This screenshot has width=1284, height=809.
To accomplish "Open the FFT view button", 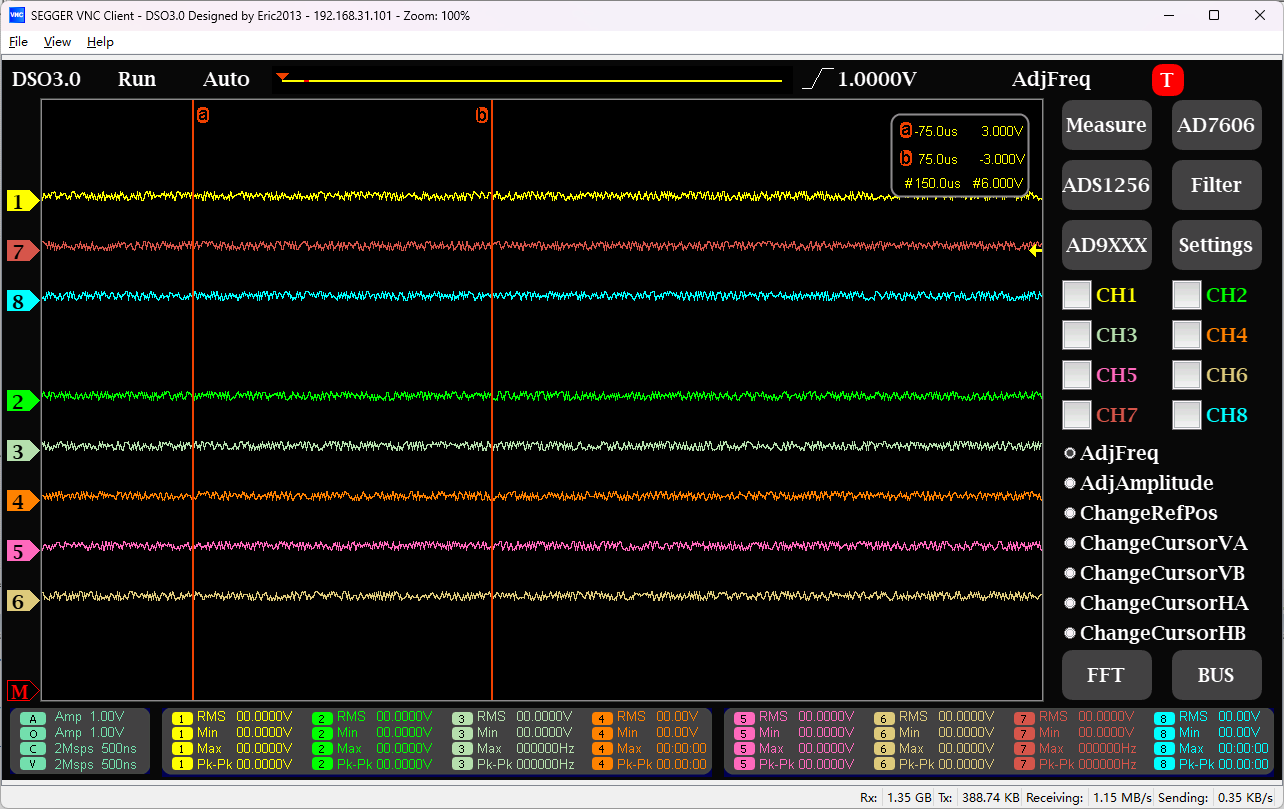I will (1106, 675).
